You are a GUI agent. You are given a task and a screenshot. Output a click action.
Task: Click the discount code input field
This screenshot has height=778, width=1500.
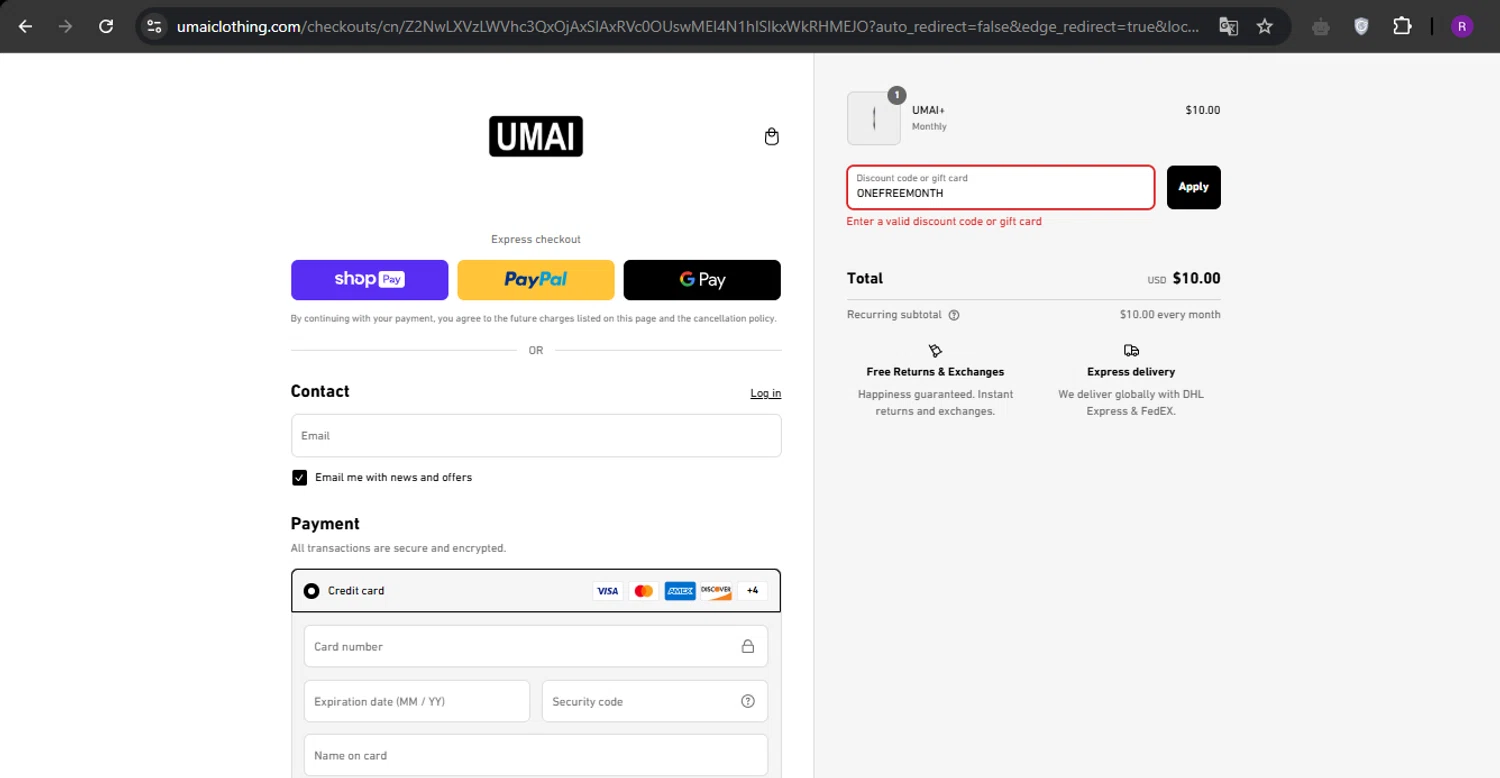[1001, 187]
